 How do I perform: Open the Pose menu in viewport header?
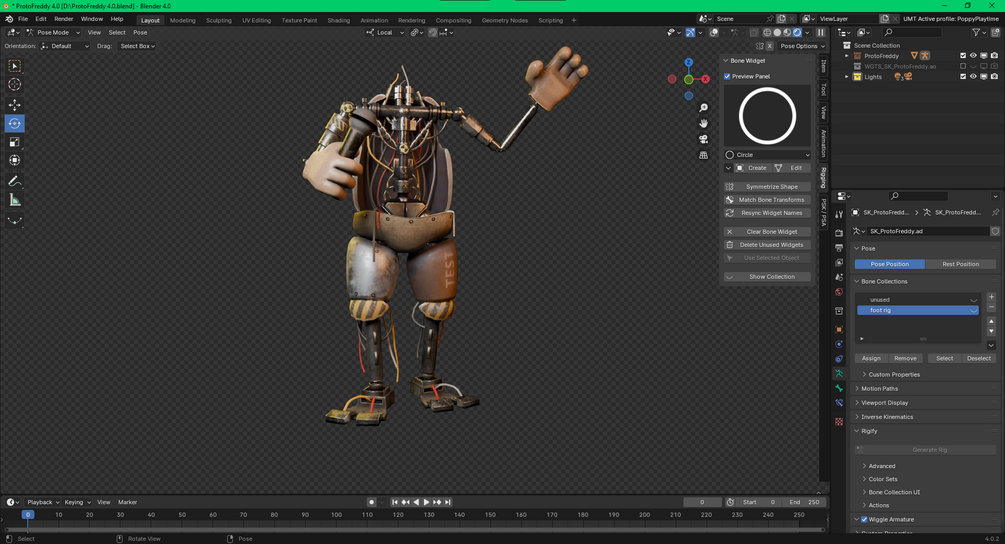click(140, 32)
